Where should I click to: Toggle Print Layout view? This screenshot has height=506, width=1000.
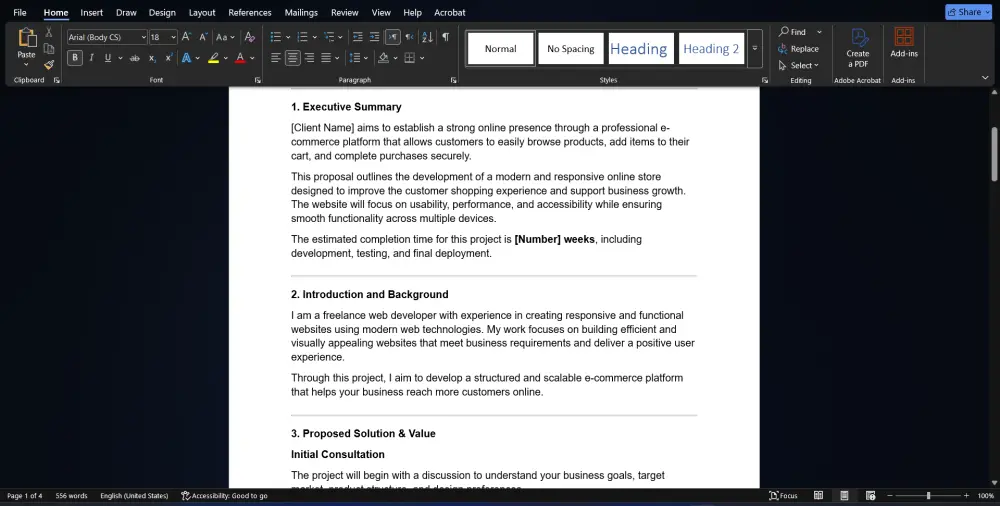(x=844, y=496)
